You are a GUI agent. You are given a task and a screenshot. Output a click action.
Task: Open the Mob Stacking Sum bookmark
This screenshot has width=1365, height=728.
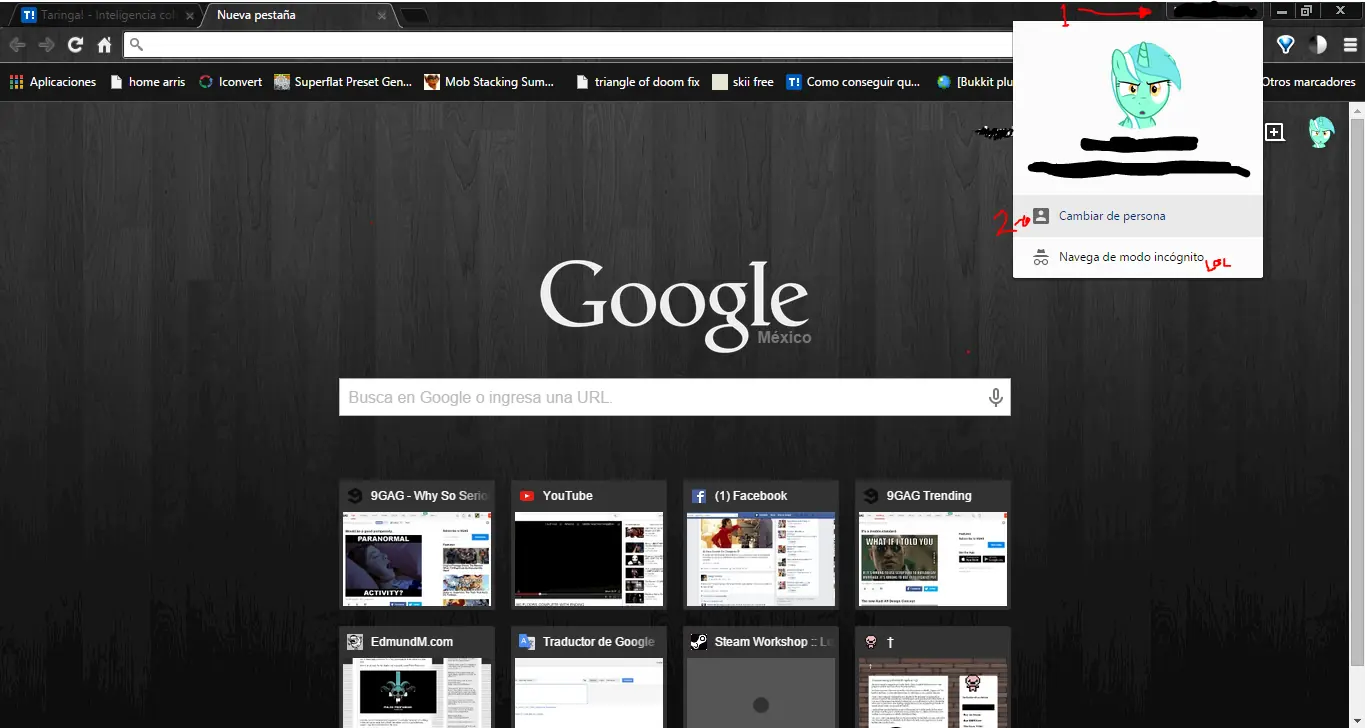click(x=489, y=82)
